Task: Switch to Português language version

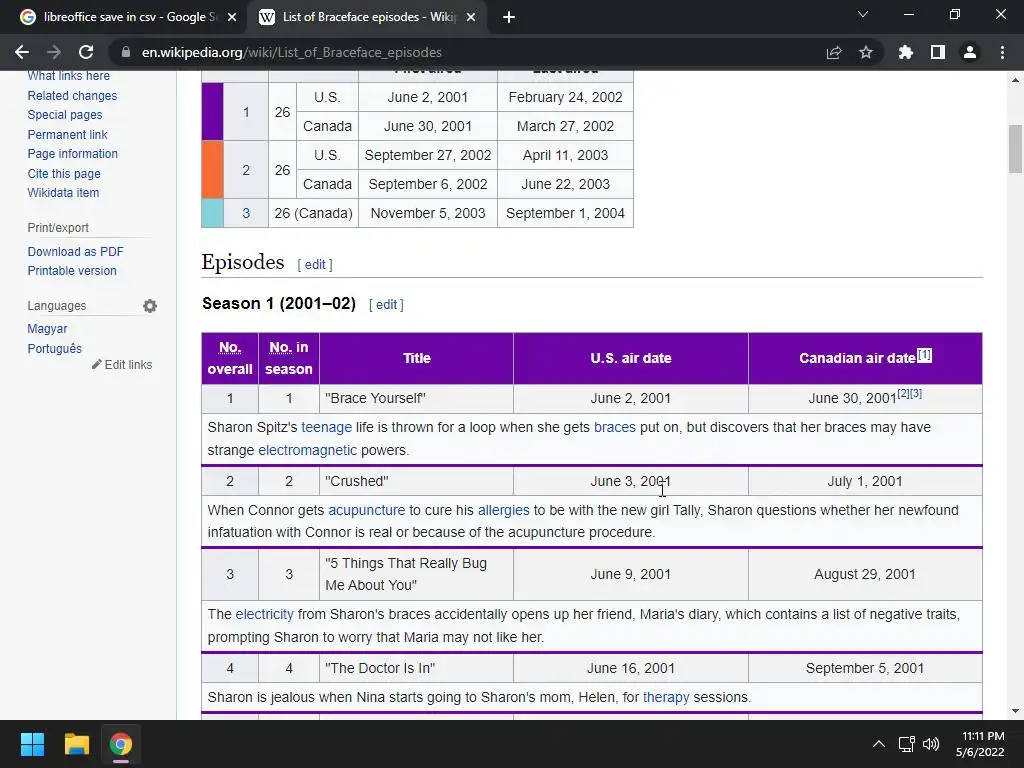Action: click(54, 348)
